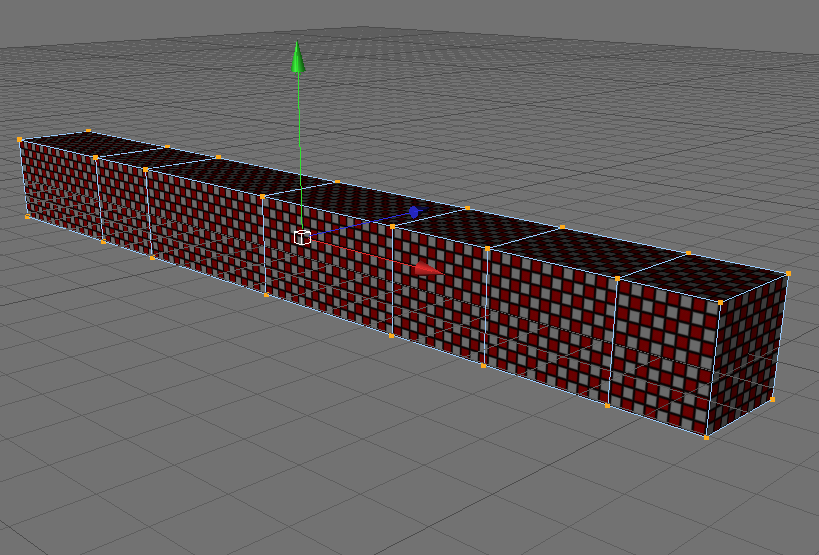This screenshot has height=555, width=819.
Task: Select the top-left farthest corner vertex
Action: click(88, 131)
